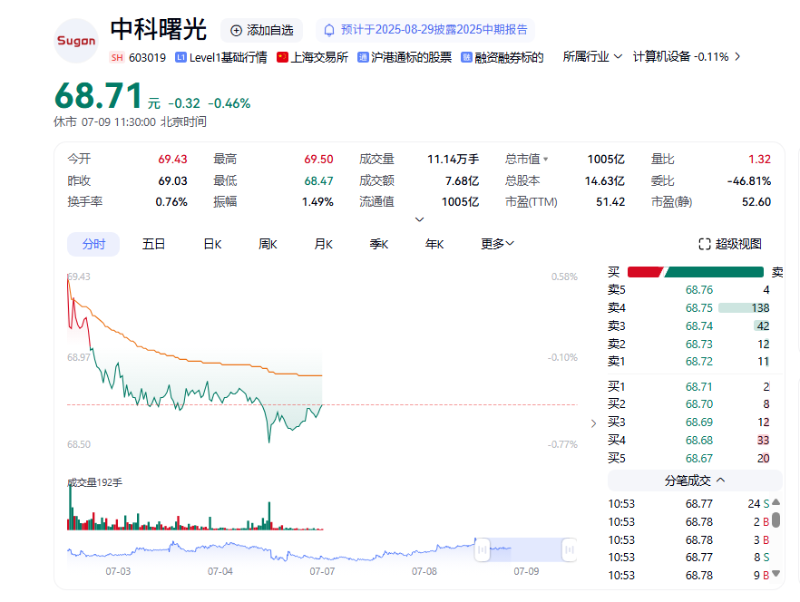The width and height of the screenshot is (800, 602).
Task: Click the 卖5 price 68.76
Action: (699, 290)
